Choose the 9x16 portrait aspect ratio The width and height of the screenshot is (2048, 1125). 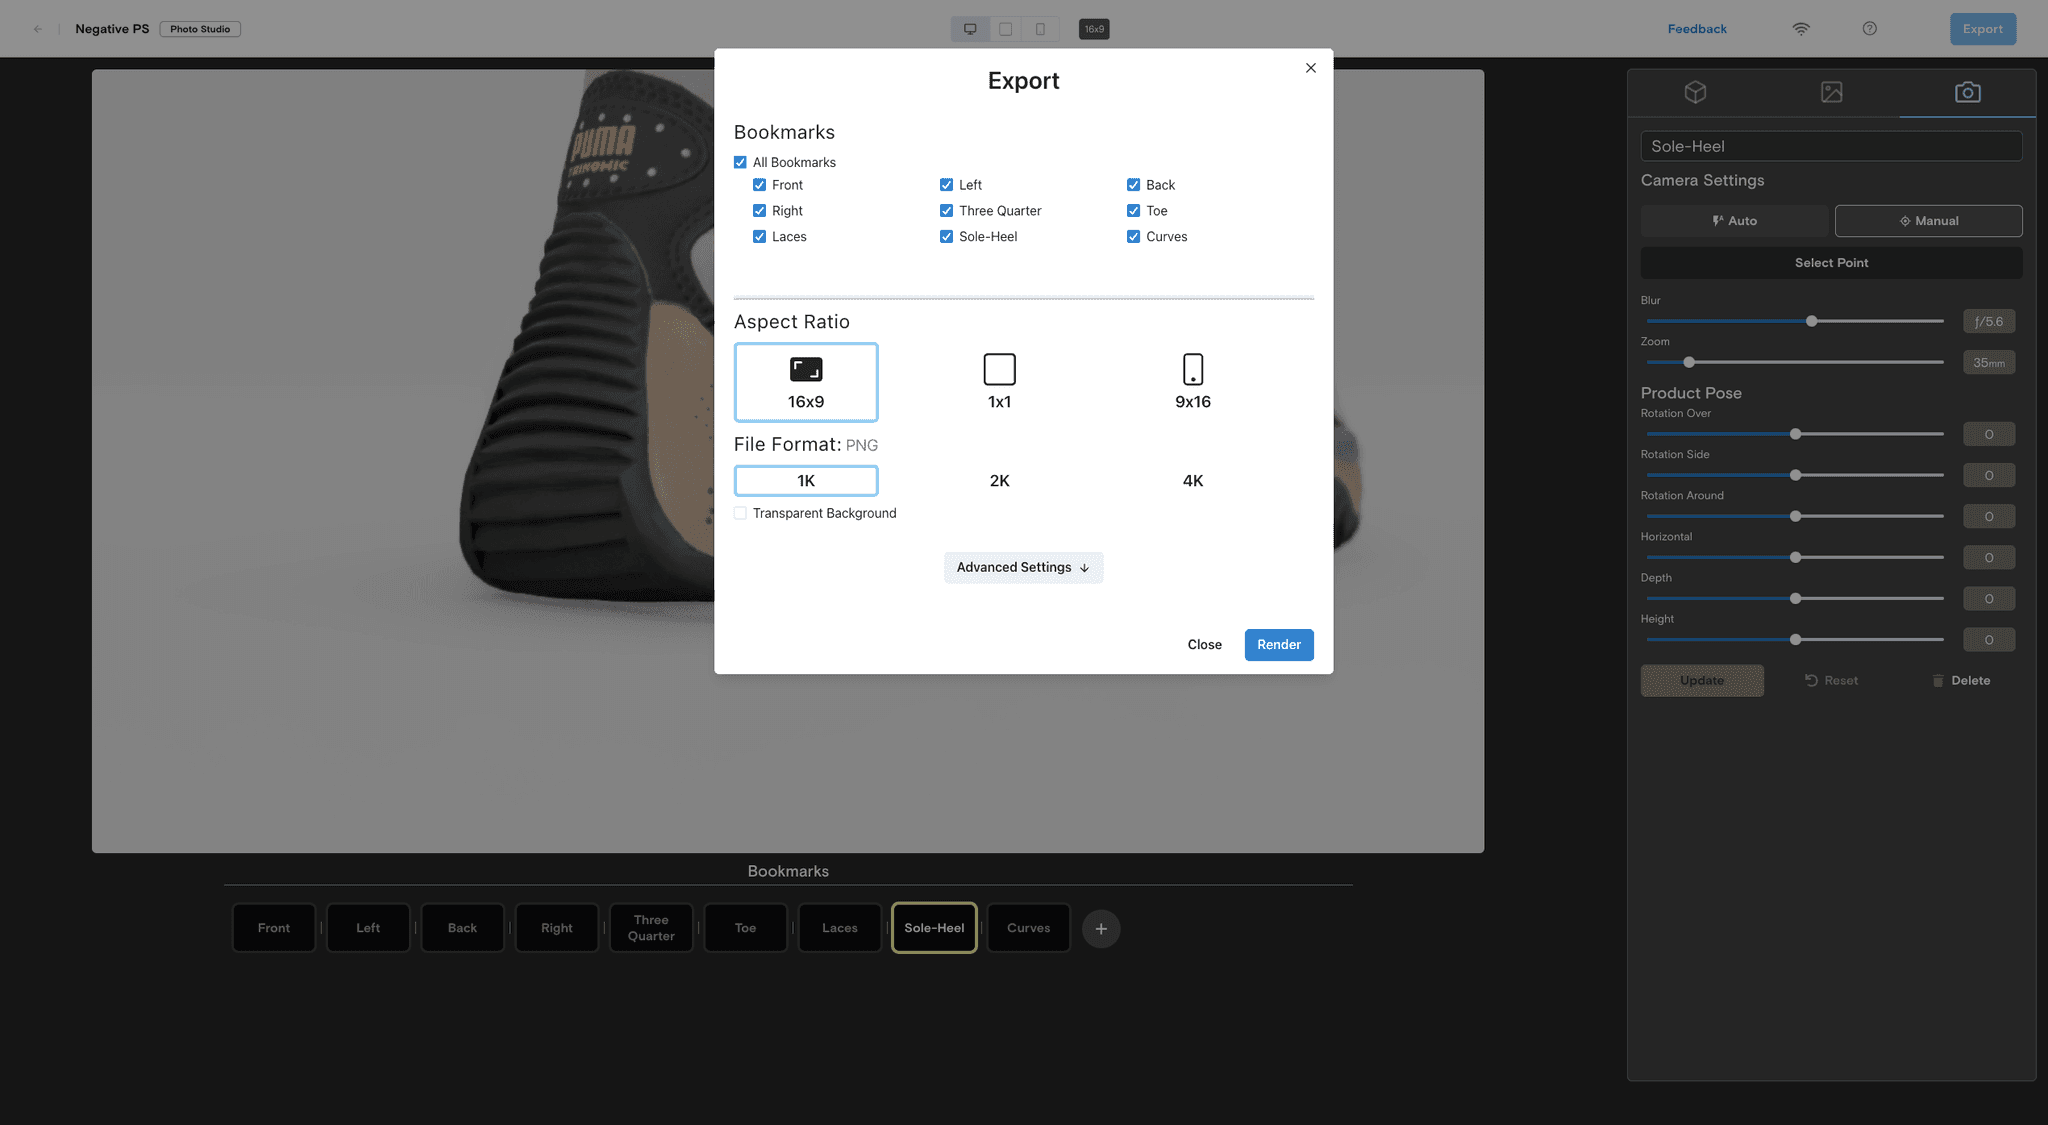pyautogui.click(x=1192, y=382)
